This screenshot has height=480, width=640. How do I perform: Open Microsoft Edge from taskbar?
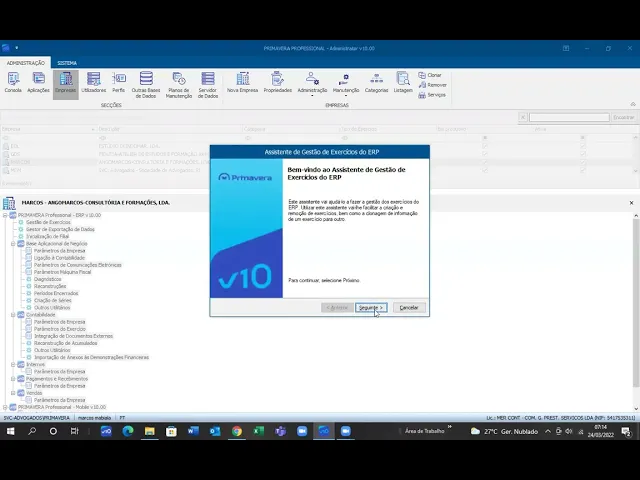pos(128,431)
